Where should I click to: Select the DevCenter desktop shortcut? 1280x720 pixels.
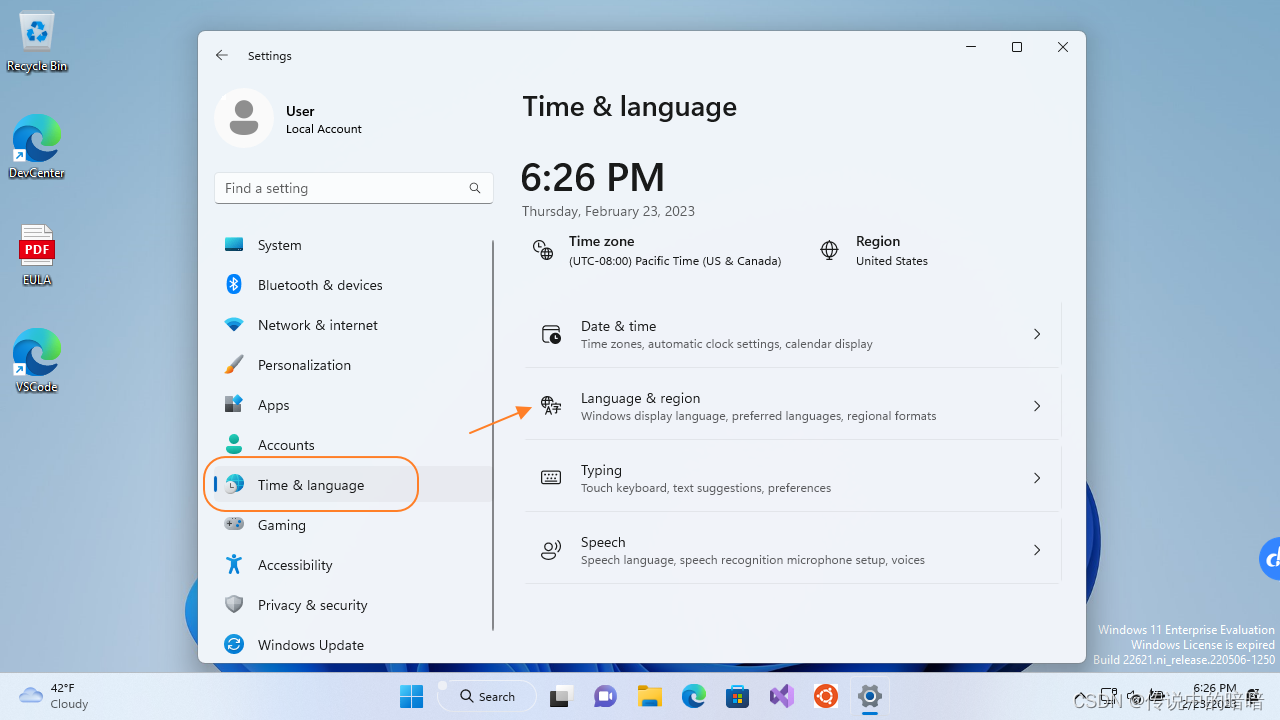click(37, 147)
